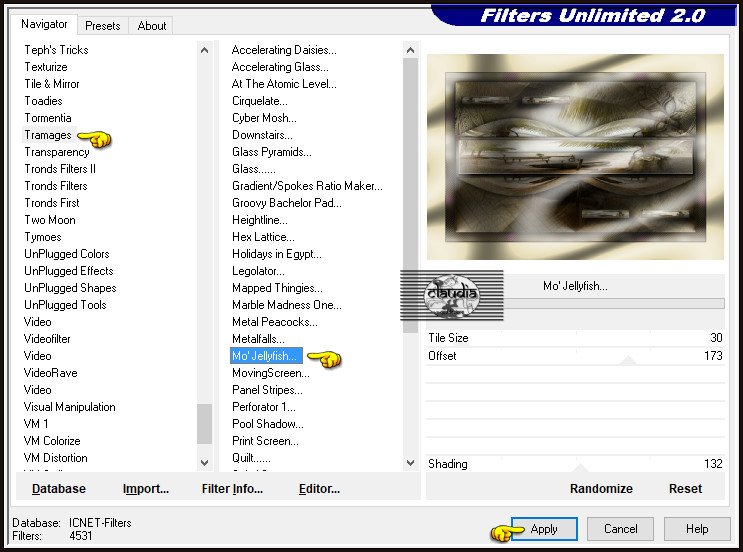This screenshot has width=743, height=552.
Task: Choose Metalfalls... filter
Action: point(258,339)
